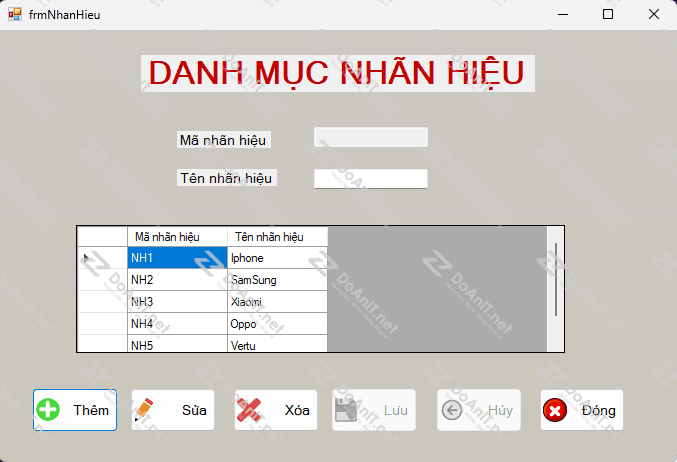Select the Oppo cell
Image resolution: width=677 pixels, height=462 pixels.
point(278,324)
